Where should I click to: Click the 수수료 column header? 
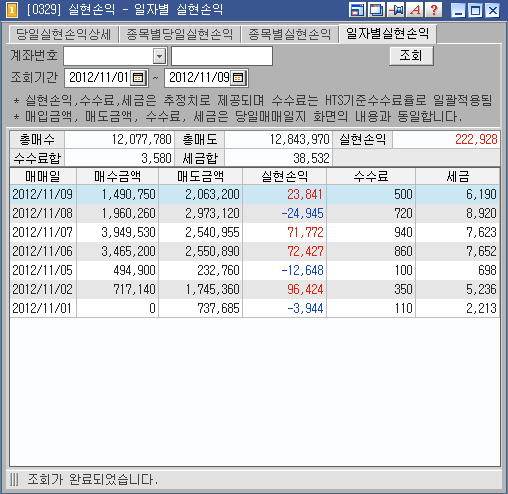371,176
